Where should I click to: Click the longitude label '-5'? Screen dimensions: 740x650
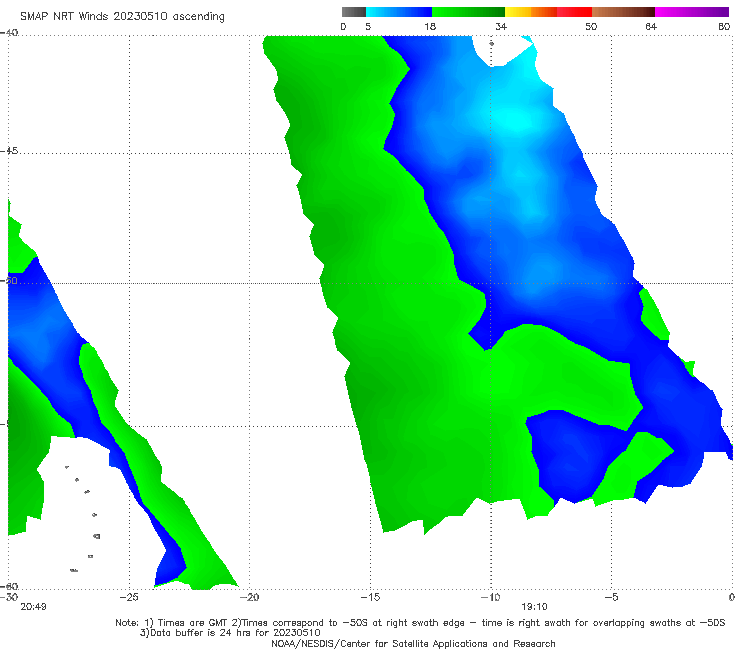click(x=611, y=597)
